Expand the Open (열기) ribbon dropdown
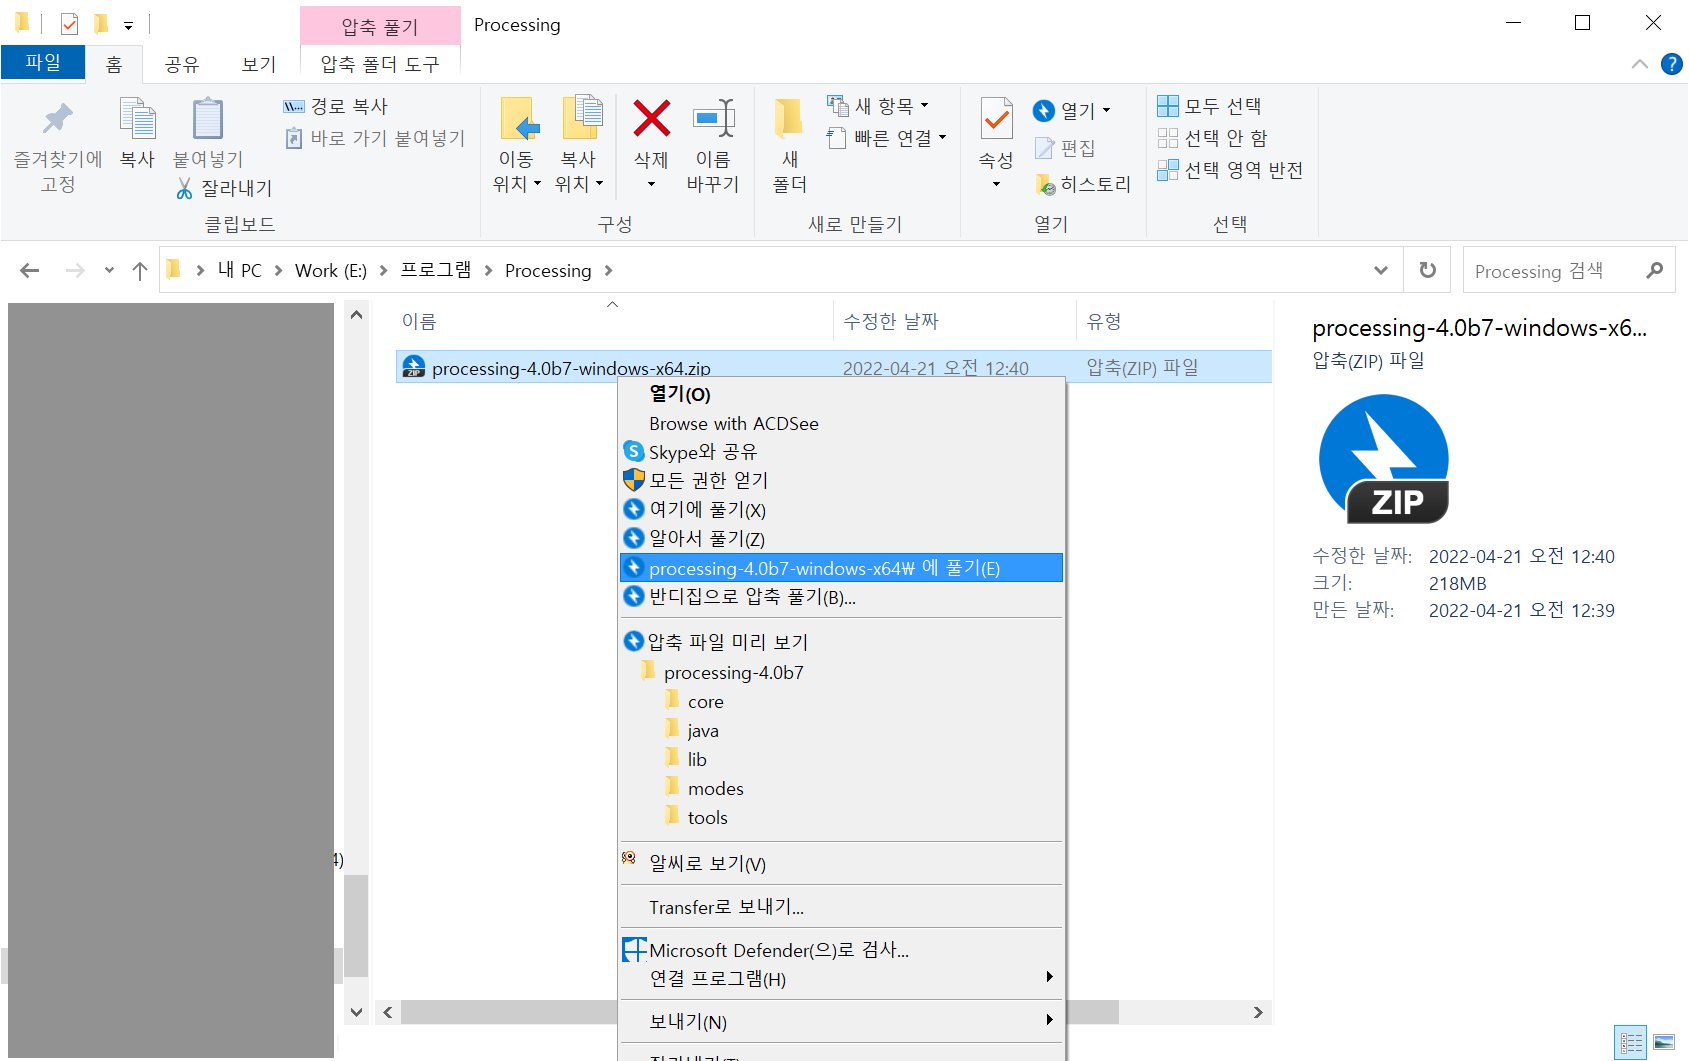1689x1061 pixels. pyautogui.click(x=1073, y=110)
